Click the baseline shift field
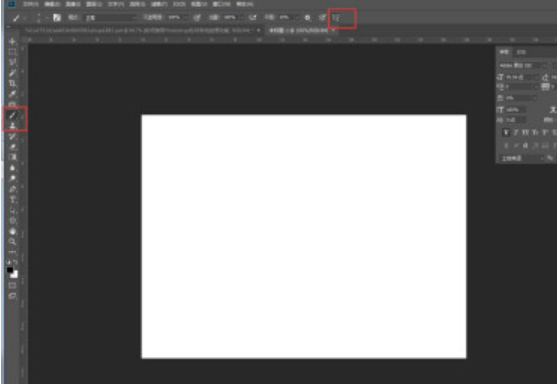 coord(515,120)
